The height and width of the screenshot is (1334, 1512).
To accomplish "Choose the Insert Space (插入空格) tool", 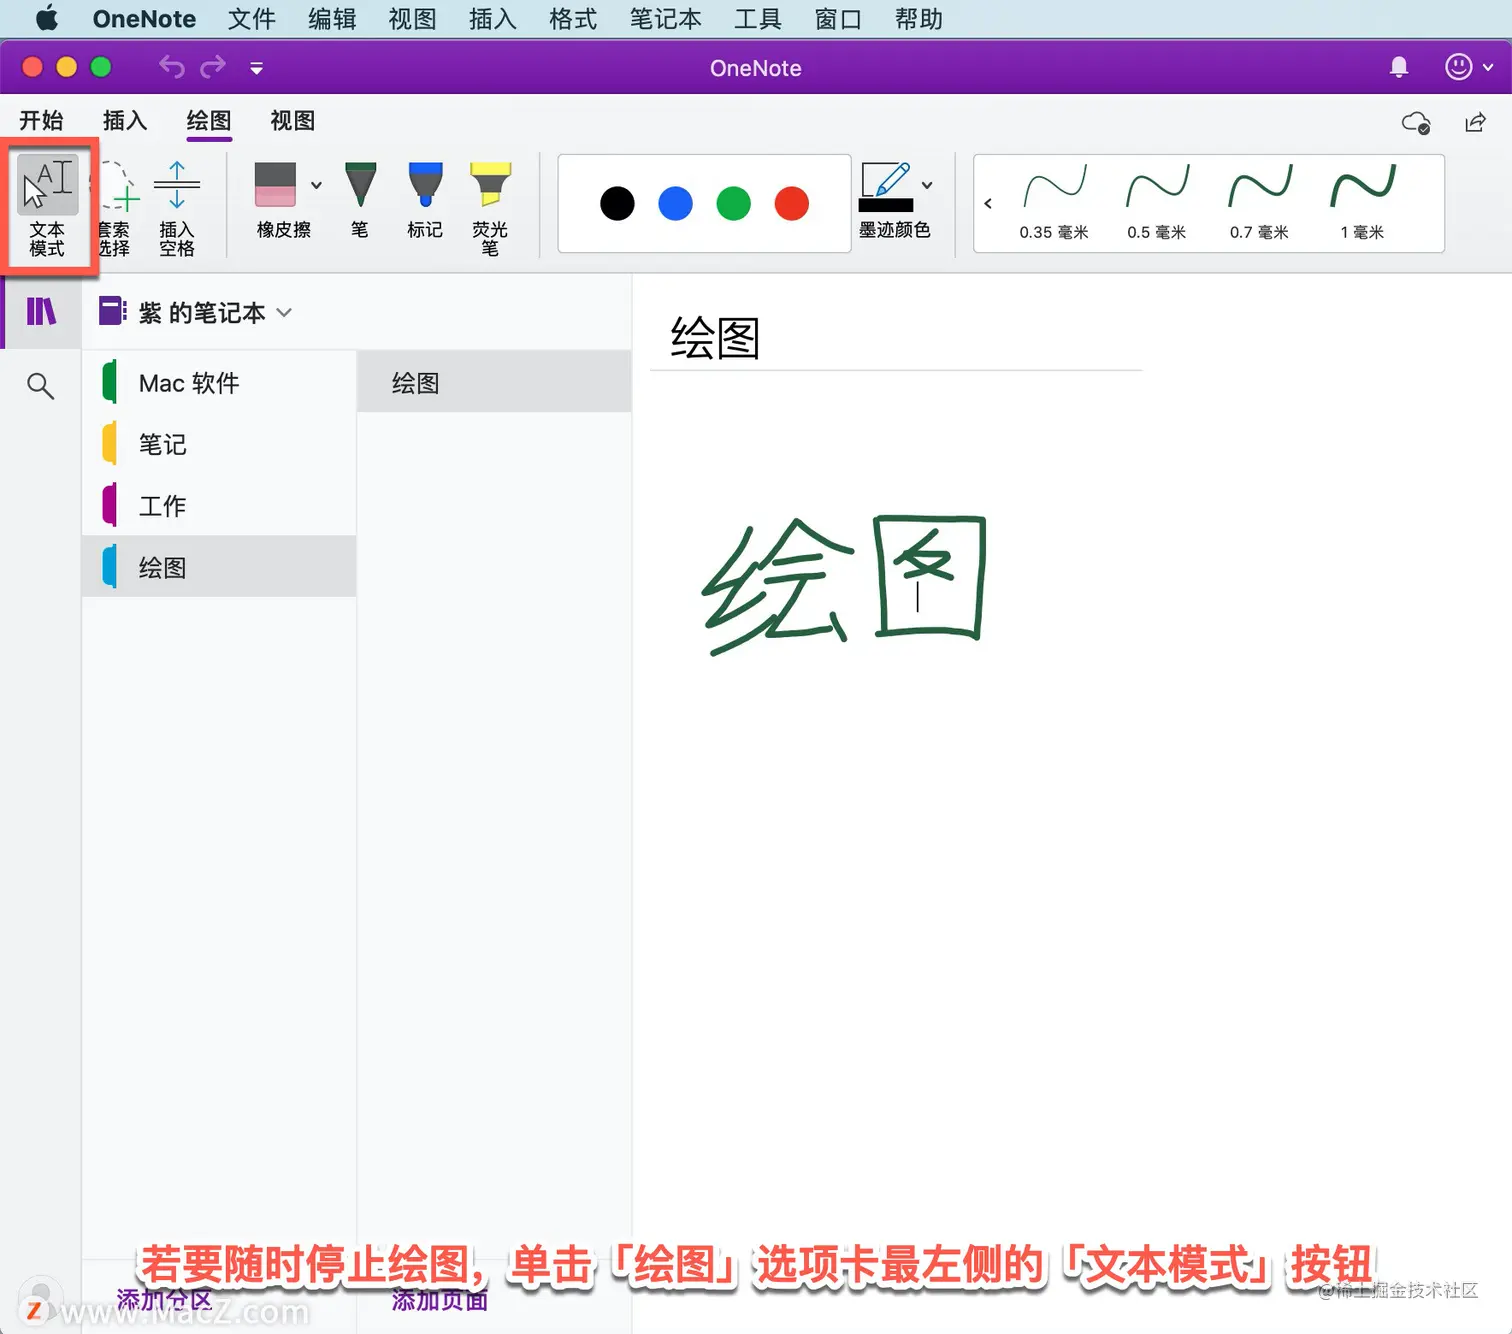I will (177, 208).
